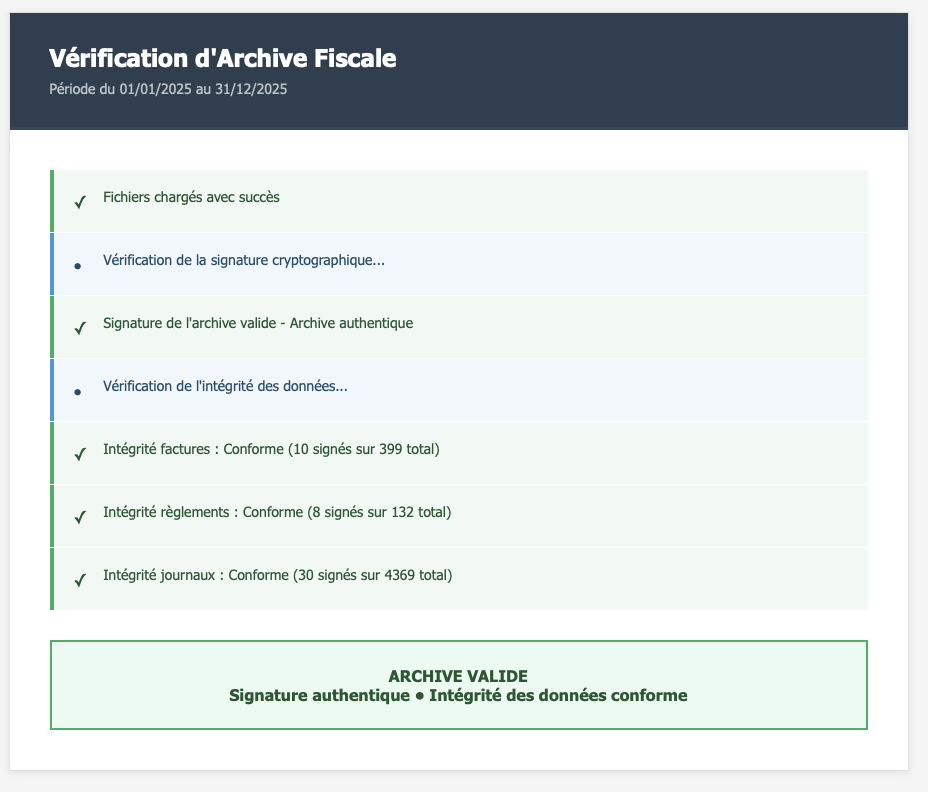Click the ARCHIVE VALIDE heading
The height and width of the screenshot is (792, 928).
[x=458, y=676]
